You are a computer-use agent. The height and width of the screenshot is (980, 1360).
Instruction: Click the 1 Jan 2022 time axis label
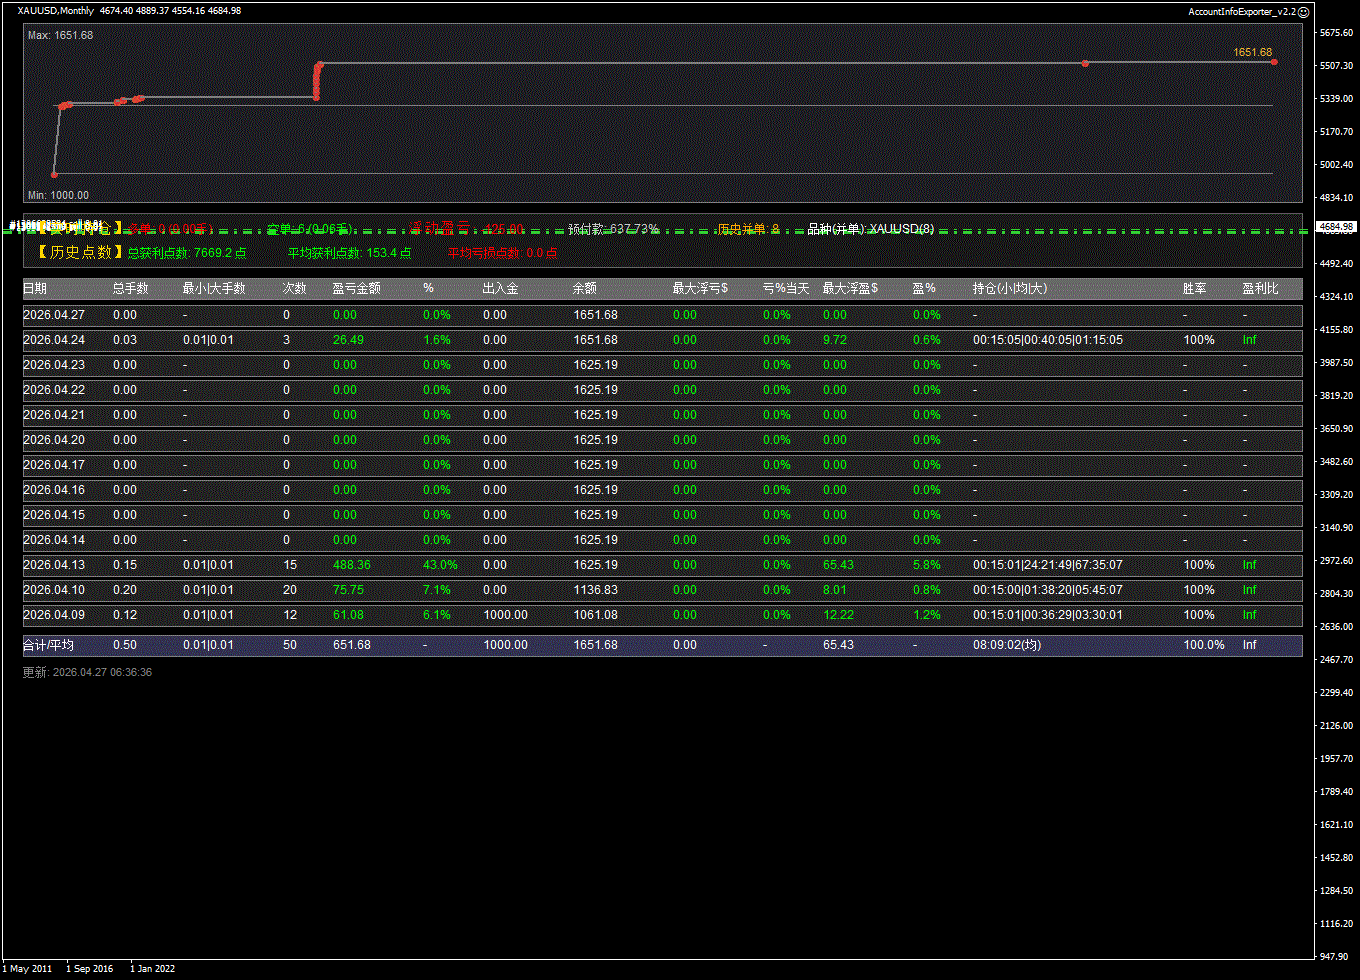click(x=152, y=968)
